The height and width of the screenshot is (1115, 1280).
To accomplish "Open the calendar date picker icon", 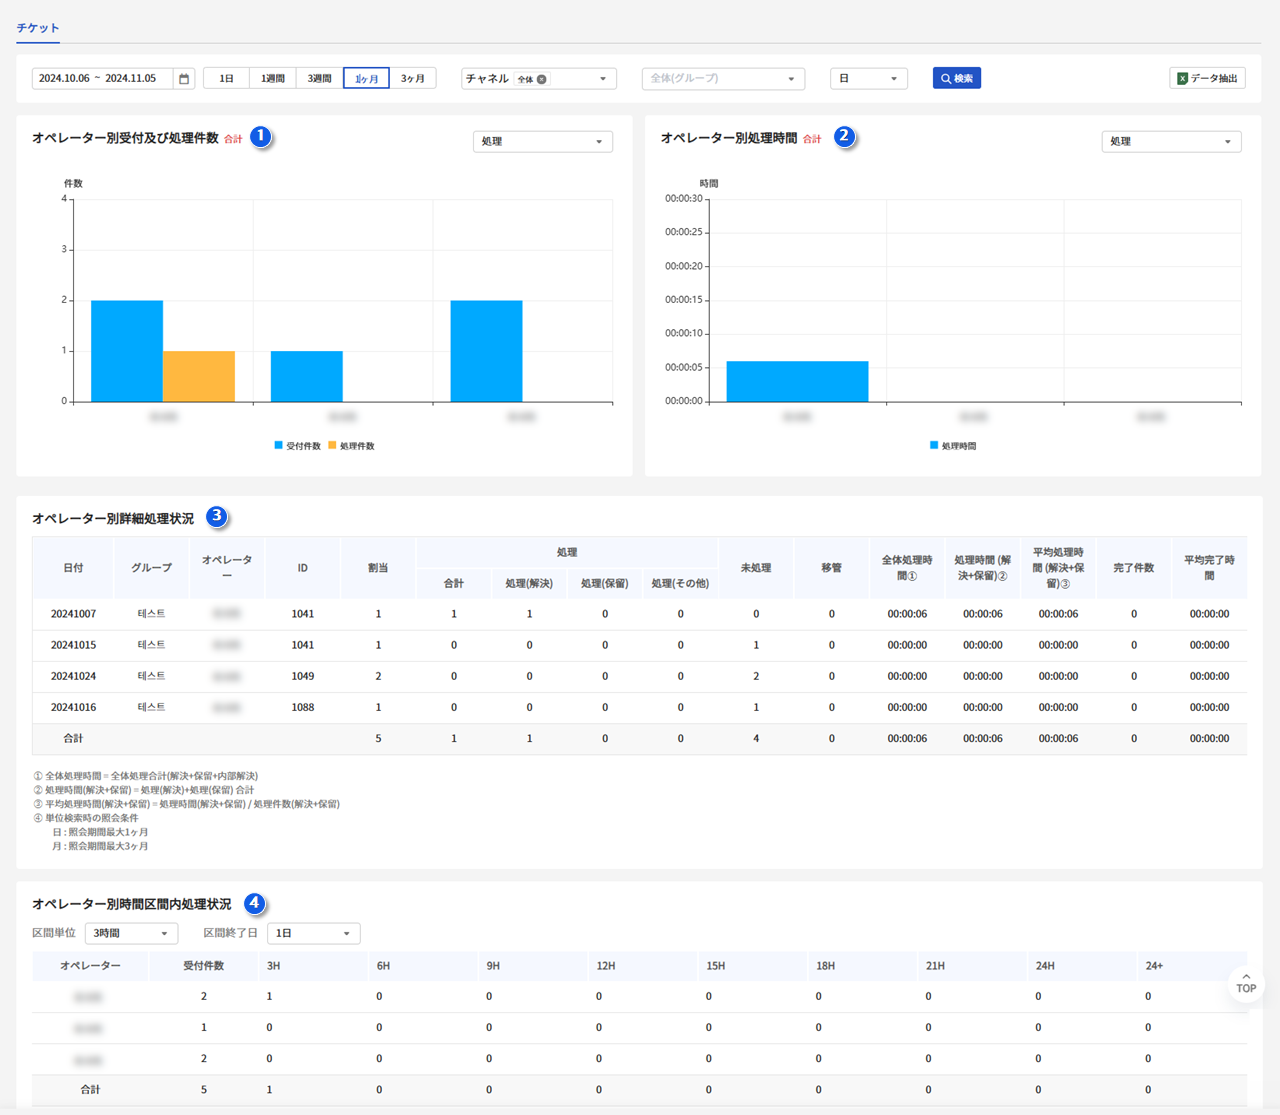I will [184, 79].
